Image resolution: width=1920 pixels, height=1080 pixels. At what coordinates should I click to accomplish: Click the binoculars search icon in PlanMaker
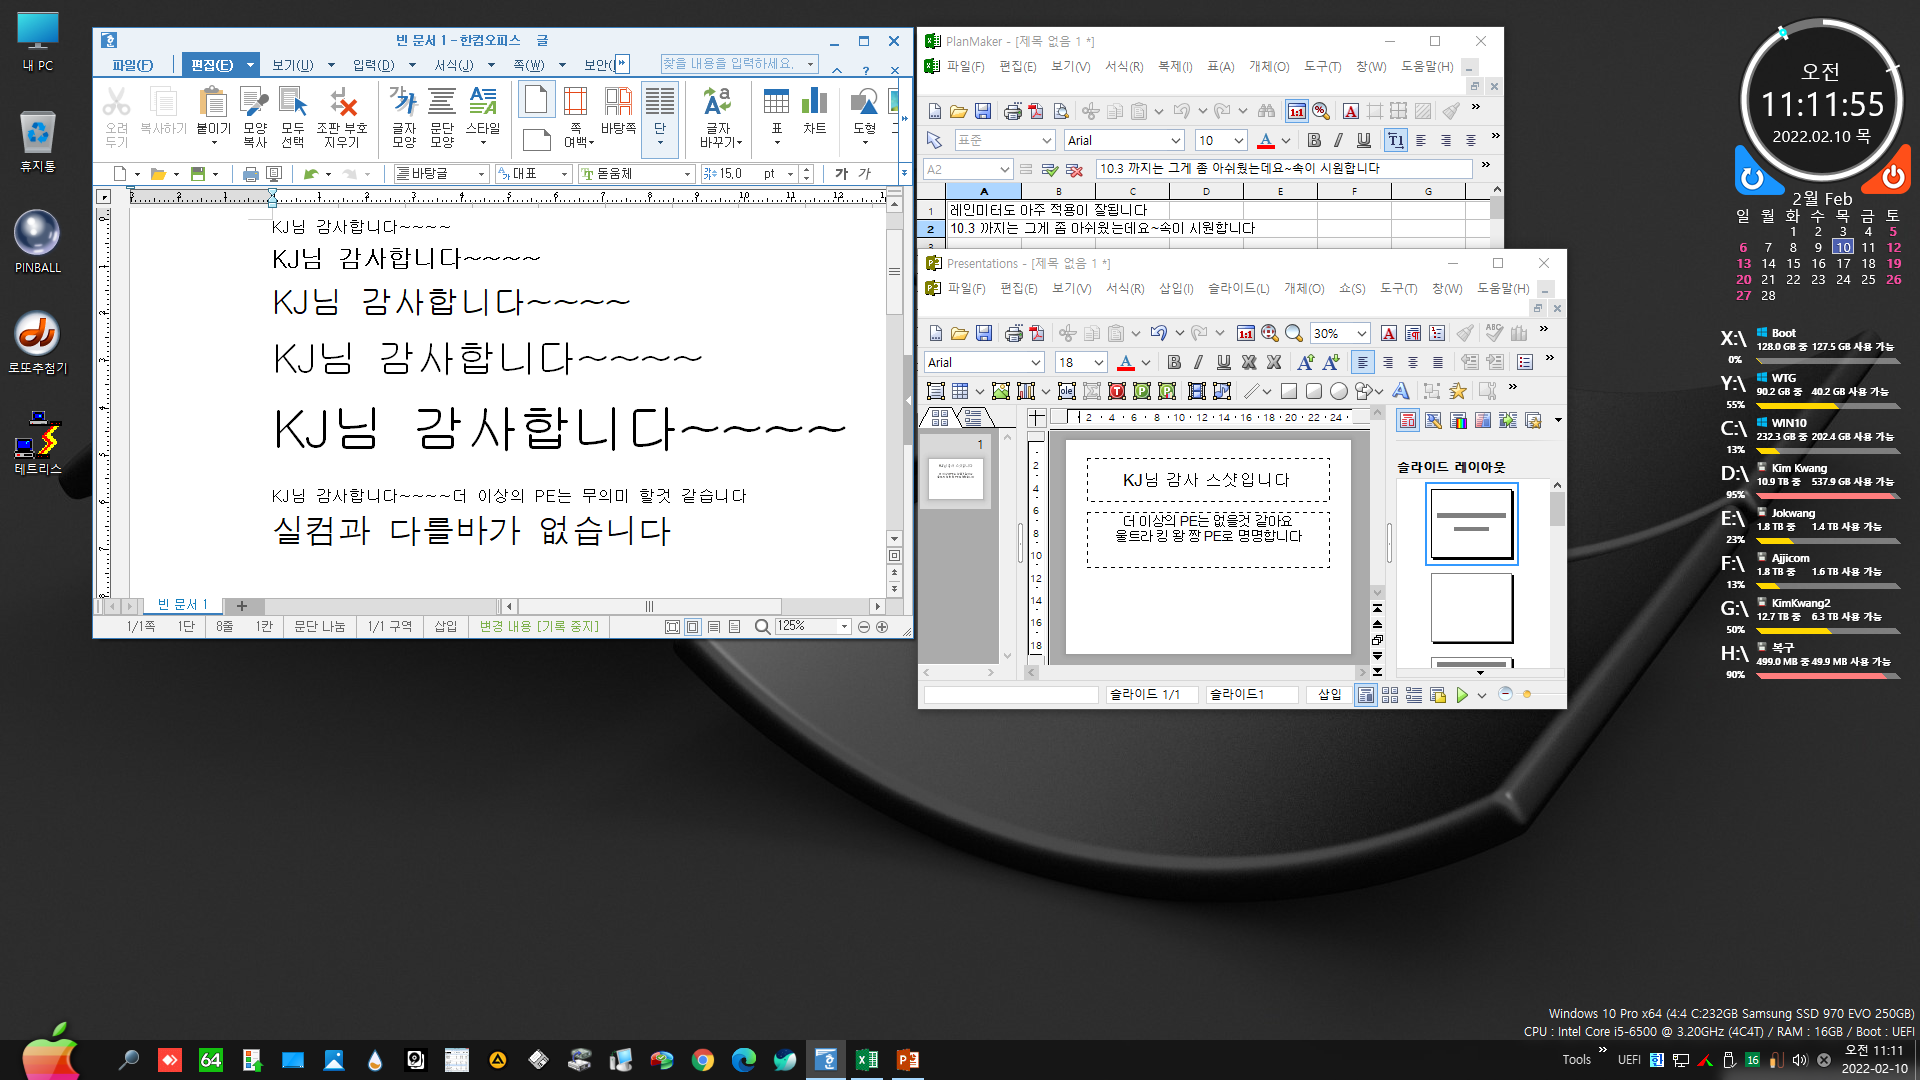click(x=1266, y=111)
